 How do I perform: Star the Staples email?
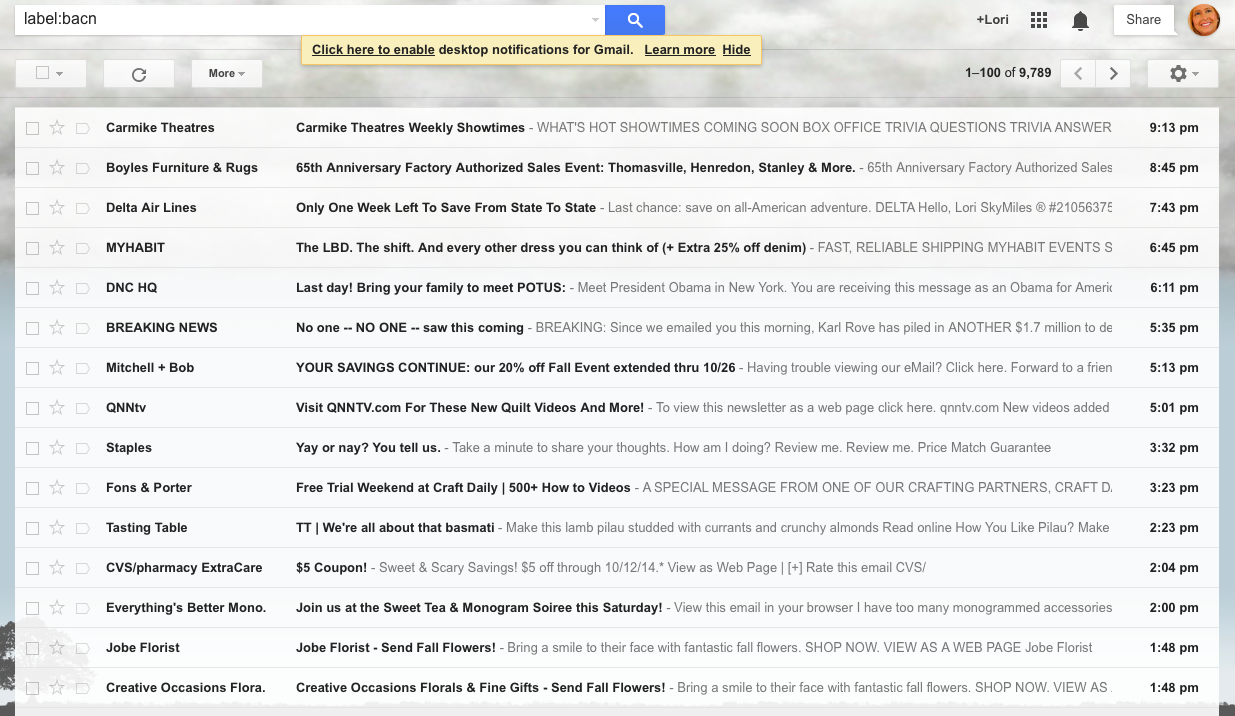[x=57, y=447]
